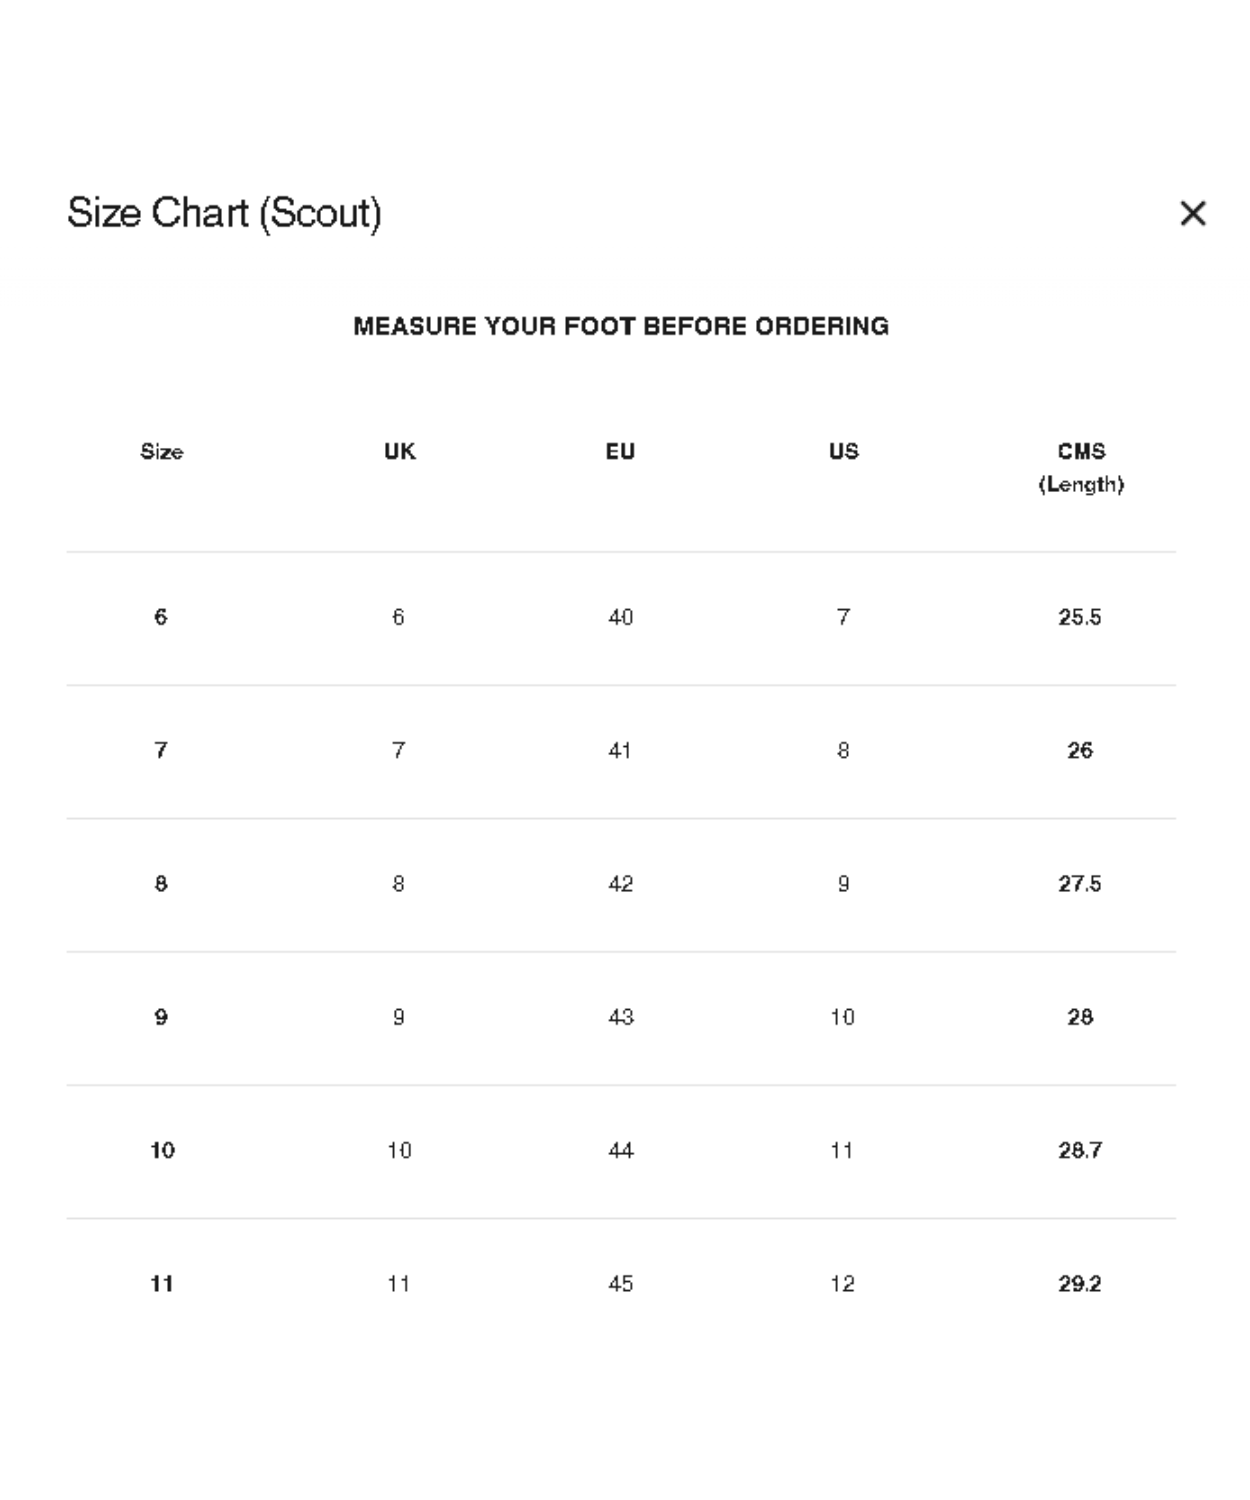1250x1500 pixels.
Task: Select the 29.2 cm length value
Action: 1079,1284
